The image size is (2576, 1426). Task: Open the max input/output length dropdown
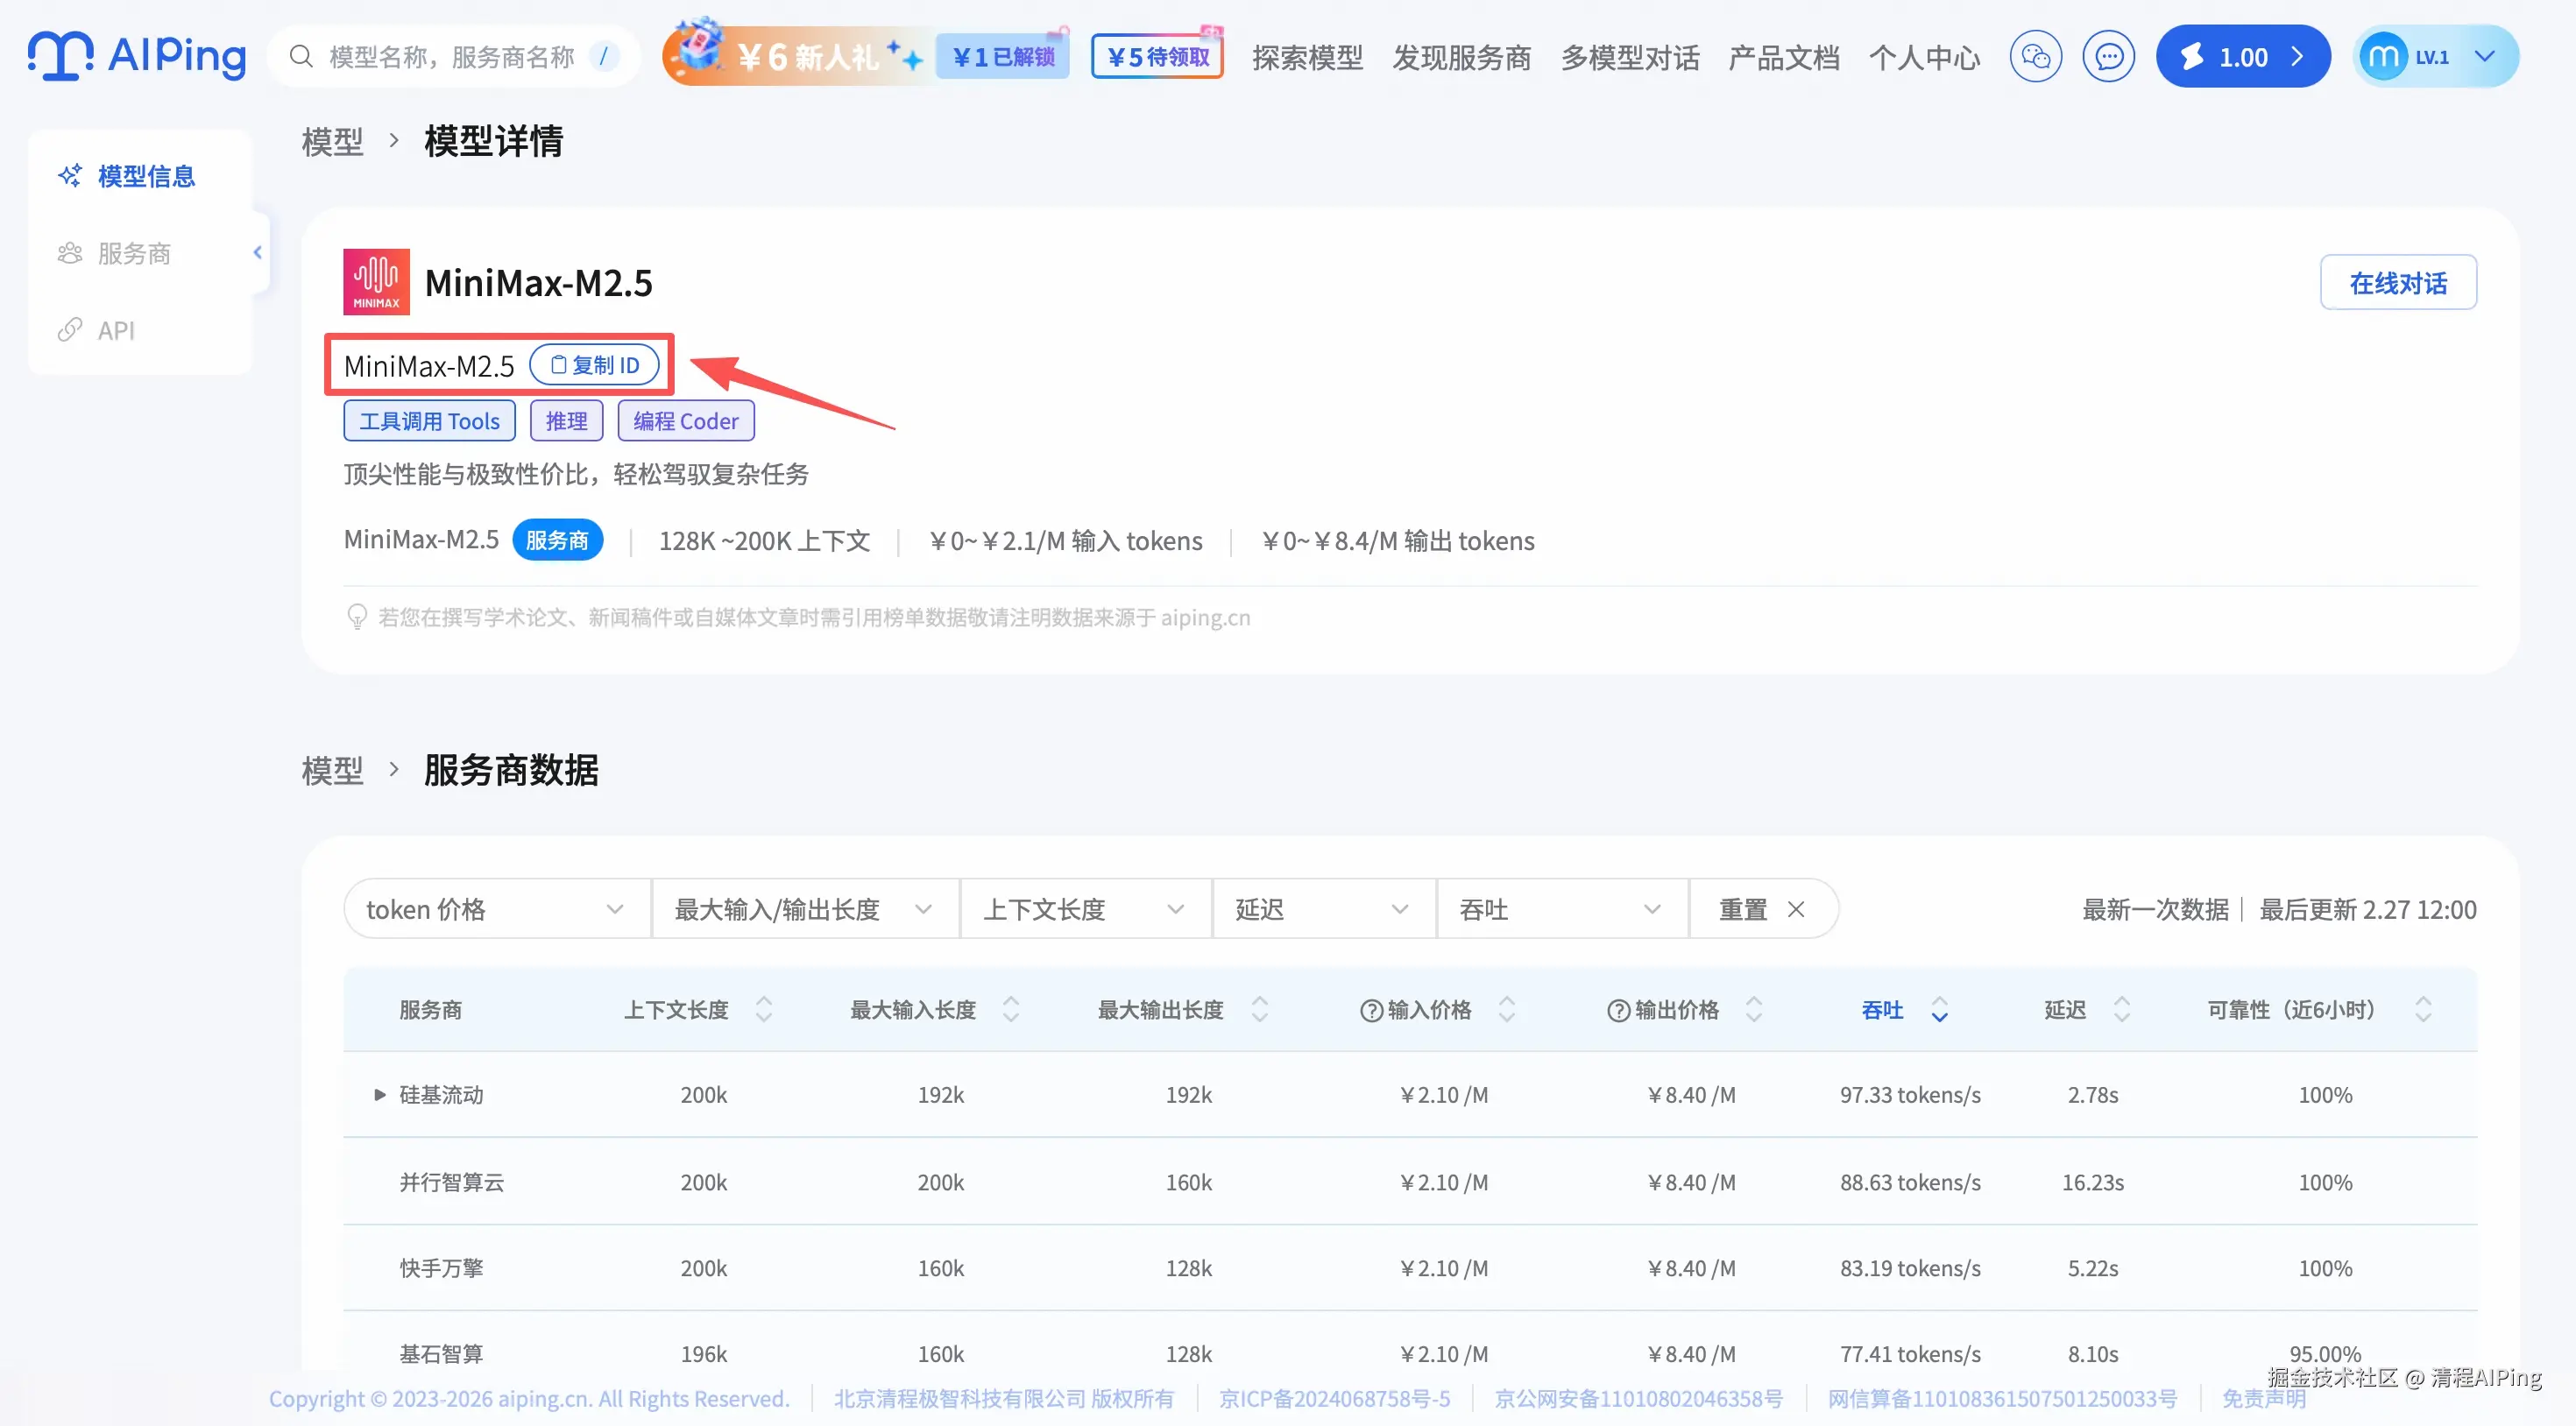(x=804, y=909)
